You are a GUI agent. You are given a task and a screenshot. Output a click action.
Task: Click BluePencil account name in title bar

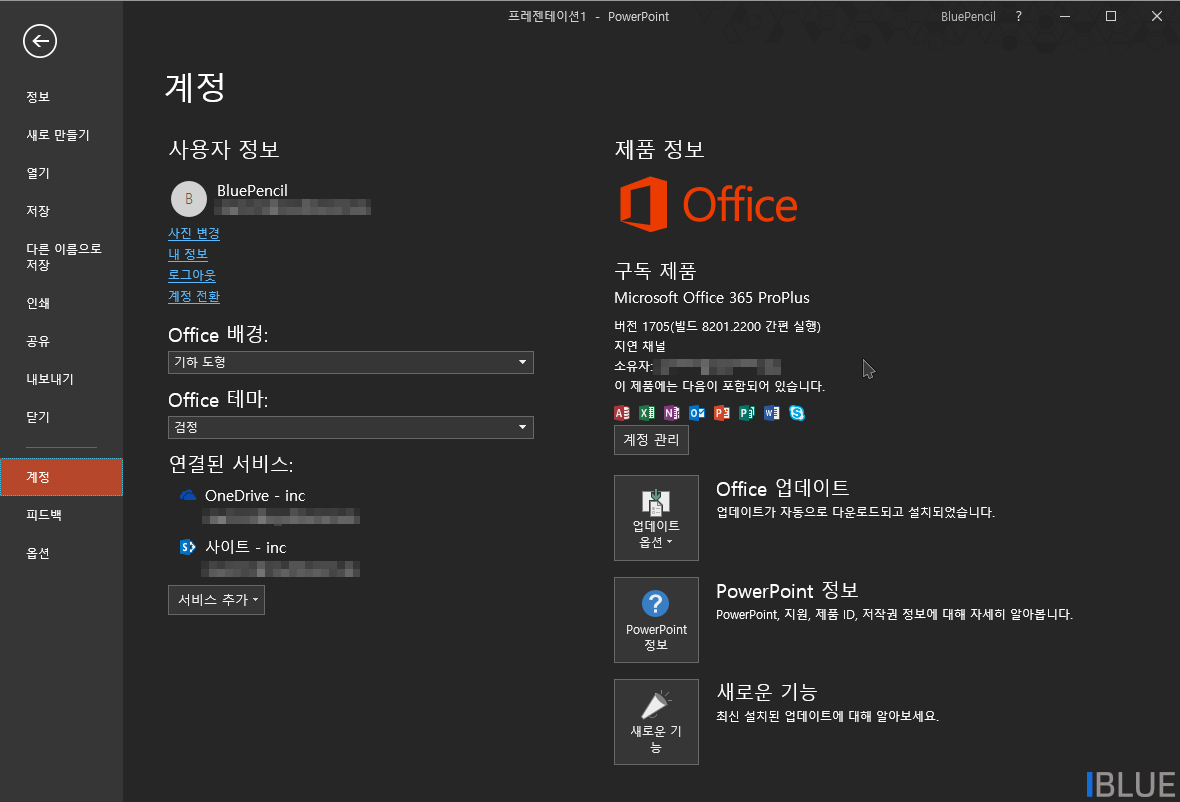[x=968, y=17]
